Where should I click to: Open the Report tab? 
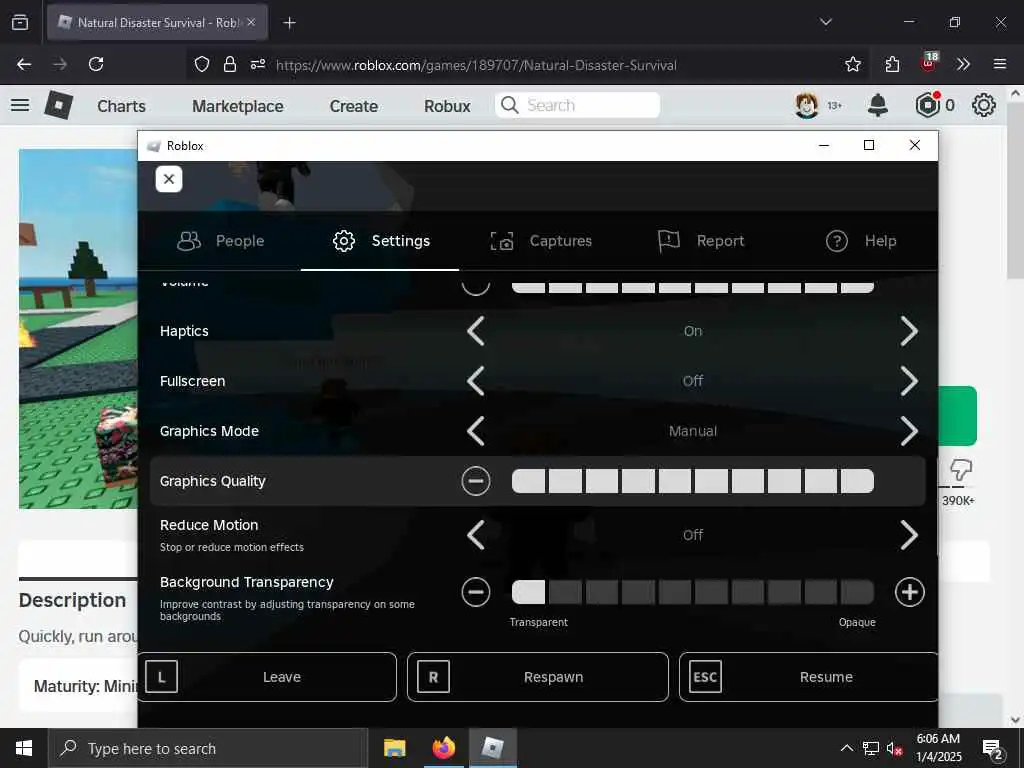(700, 241)
